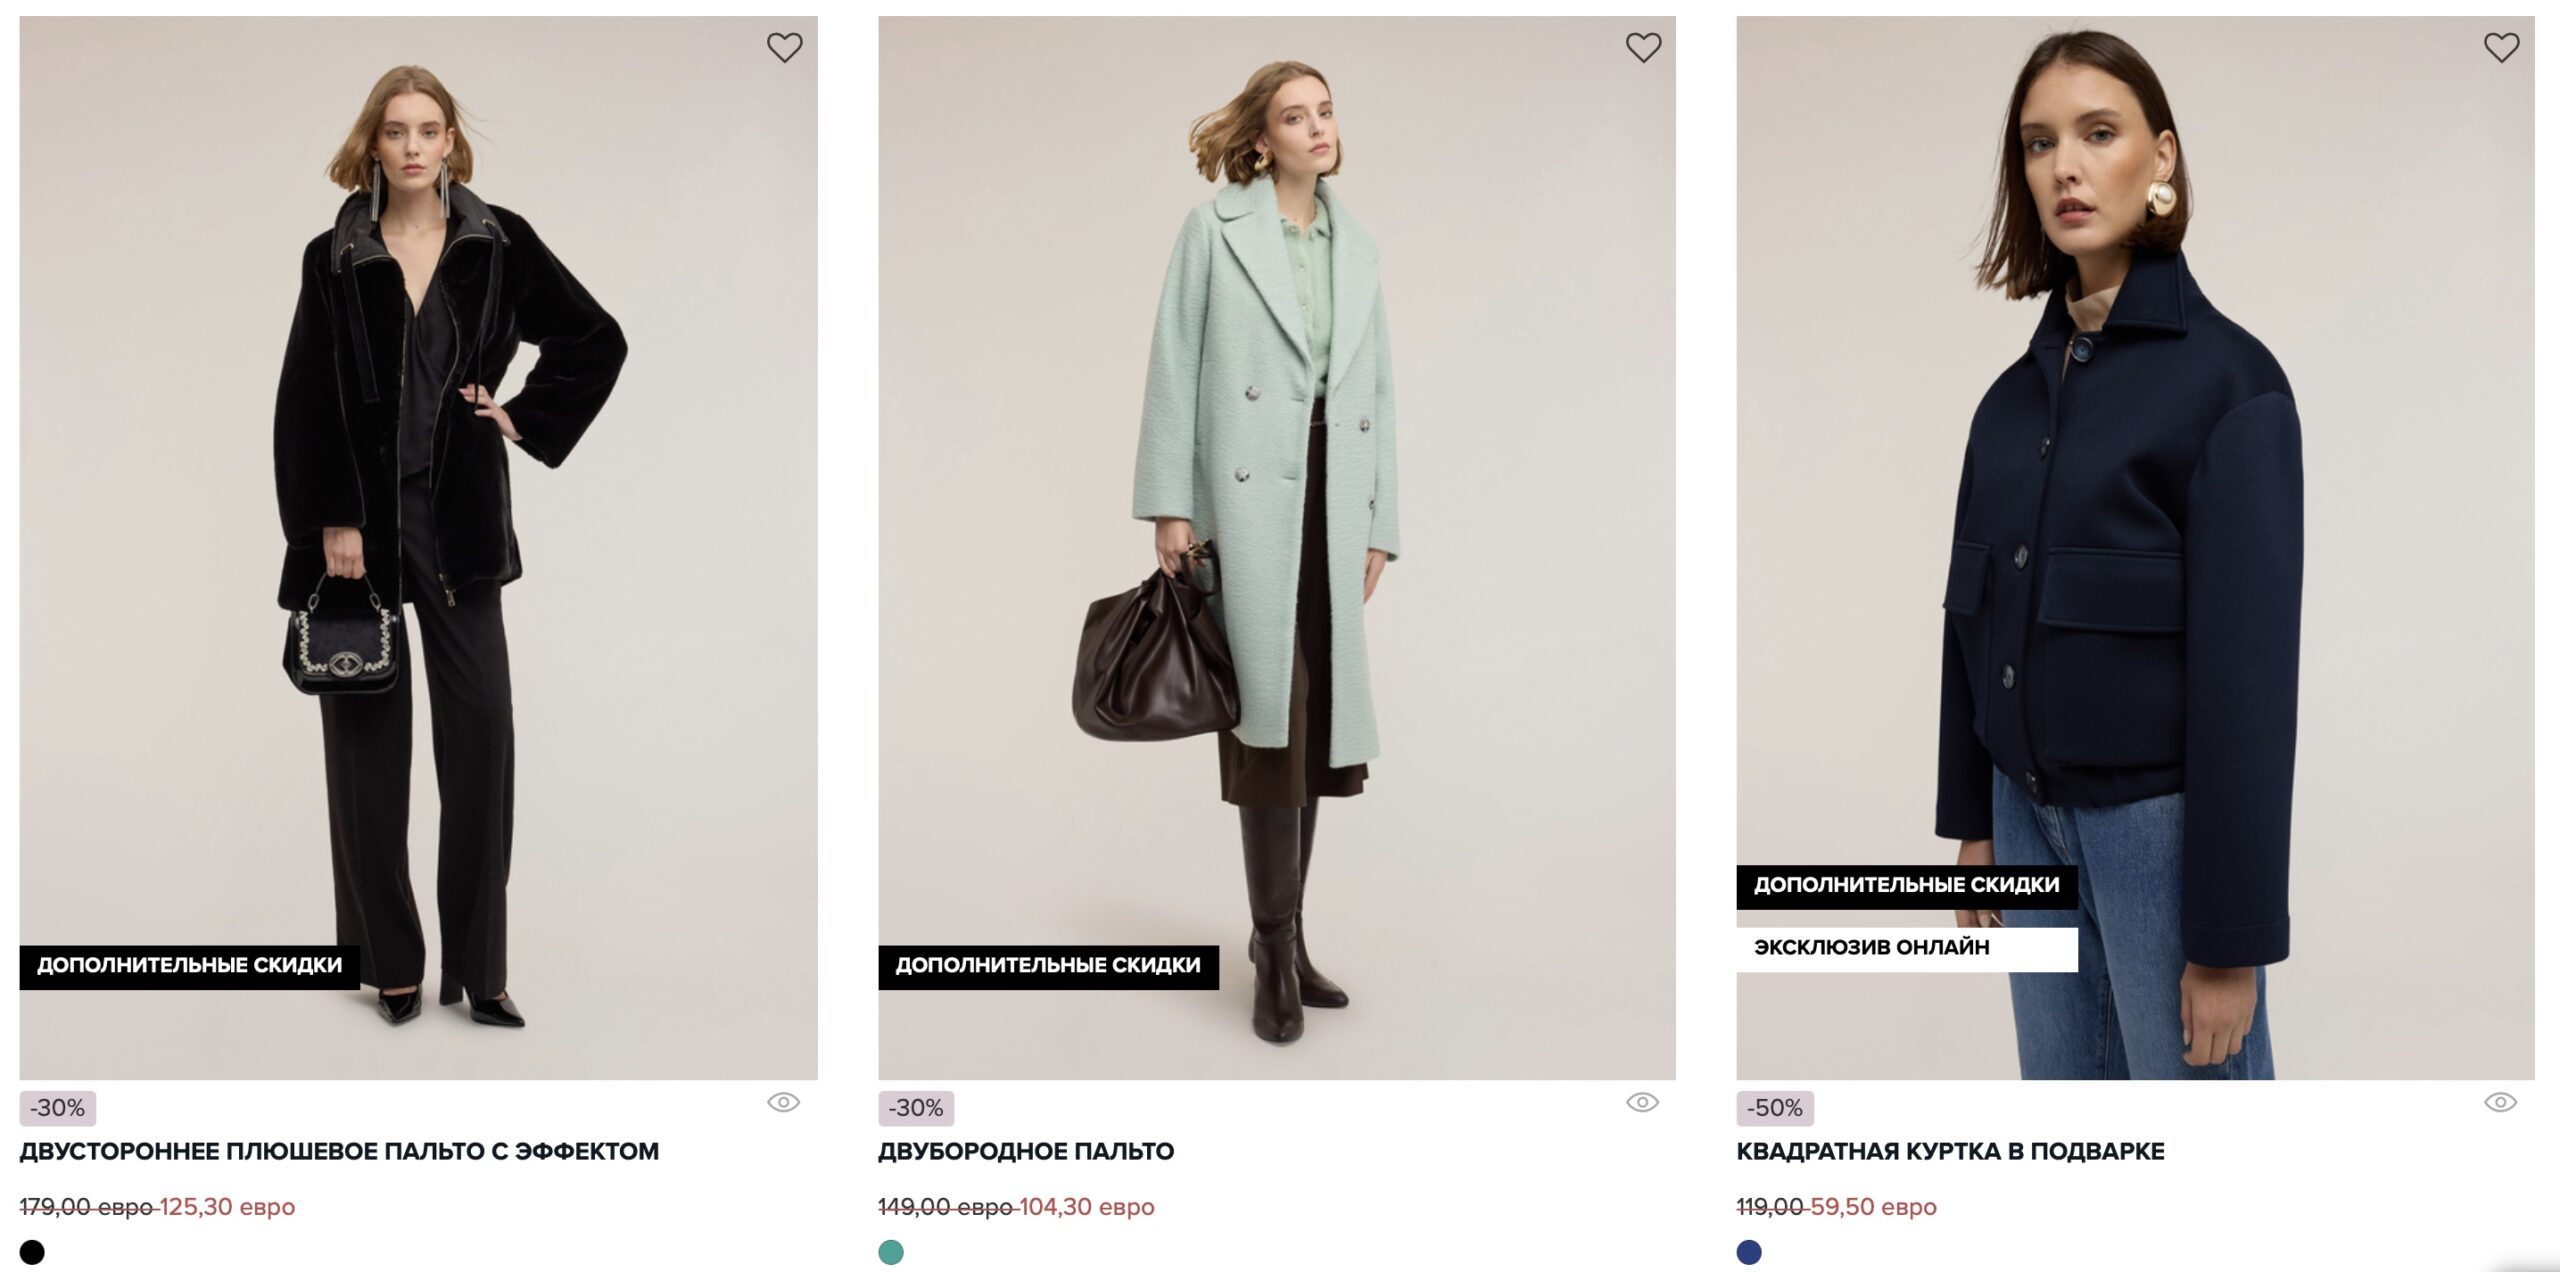Click the 125,30 евро sale price
Viewport: 2560px width, 1272px height.
[227, 1207]
